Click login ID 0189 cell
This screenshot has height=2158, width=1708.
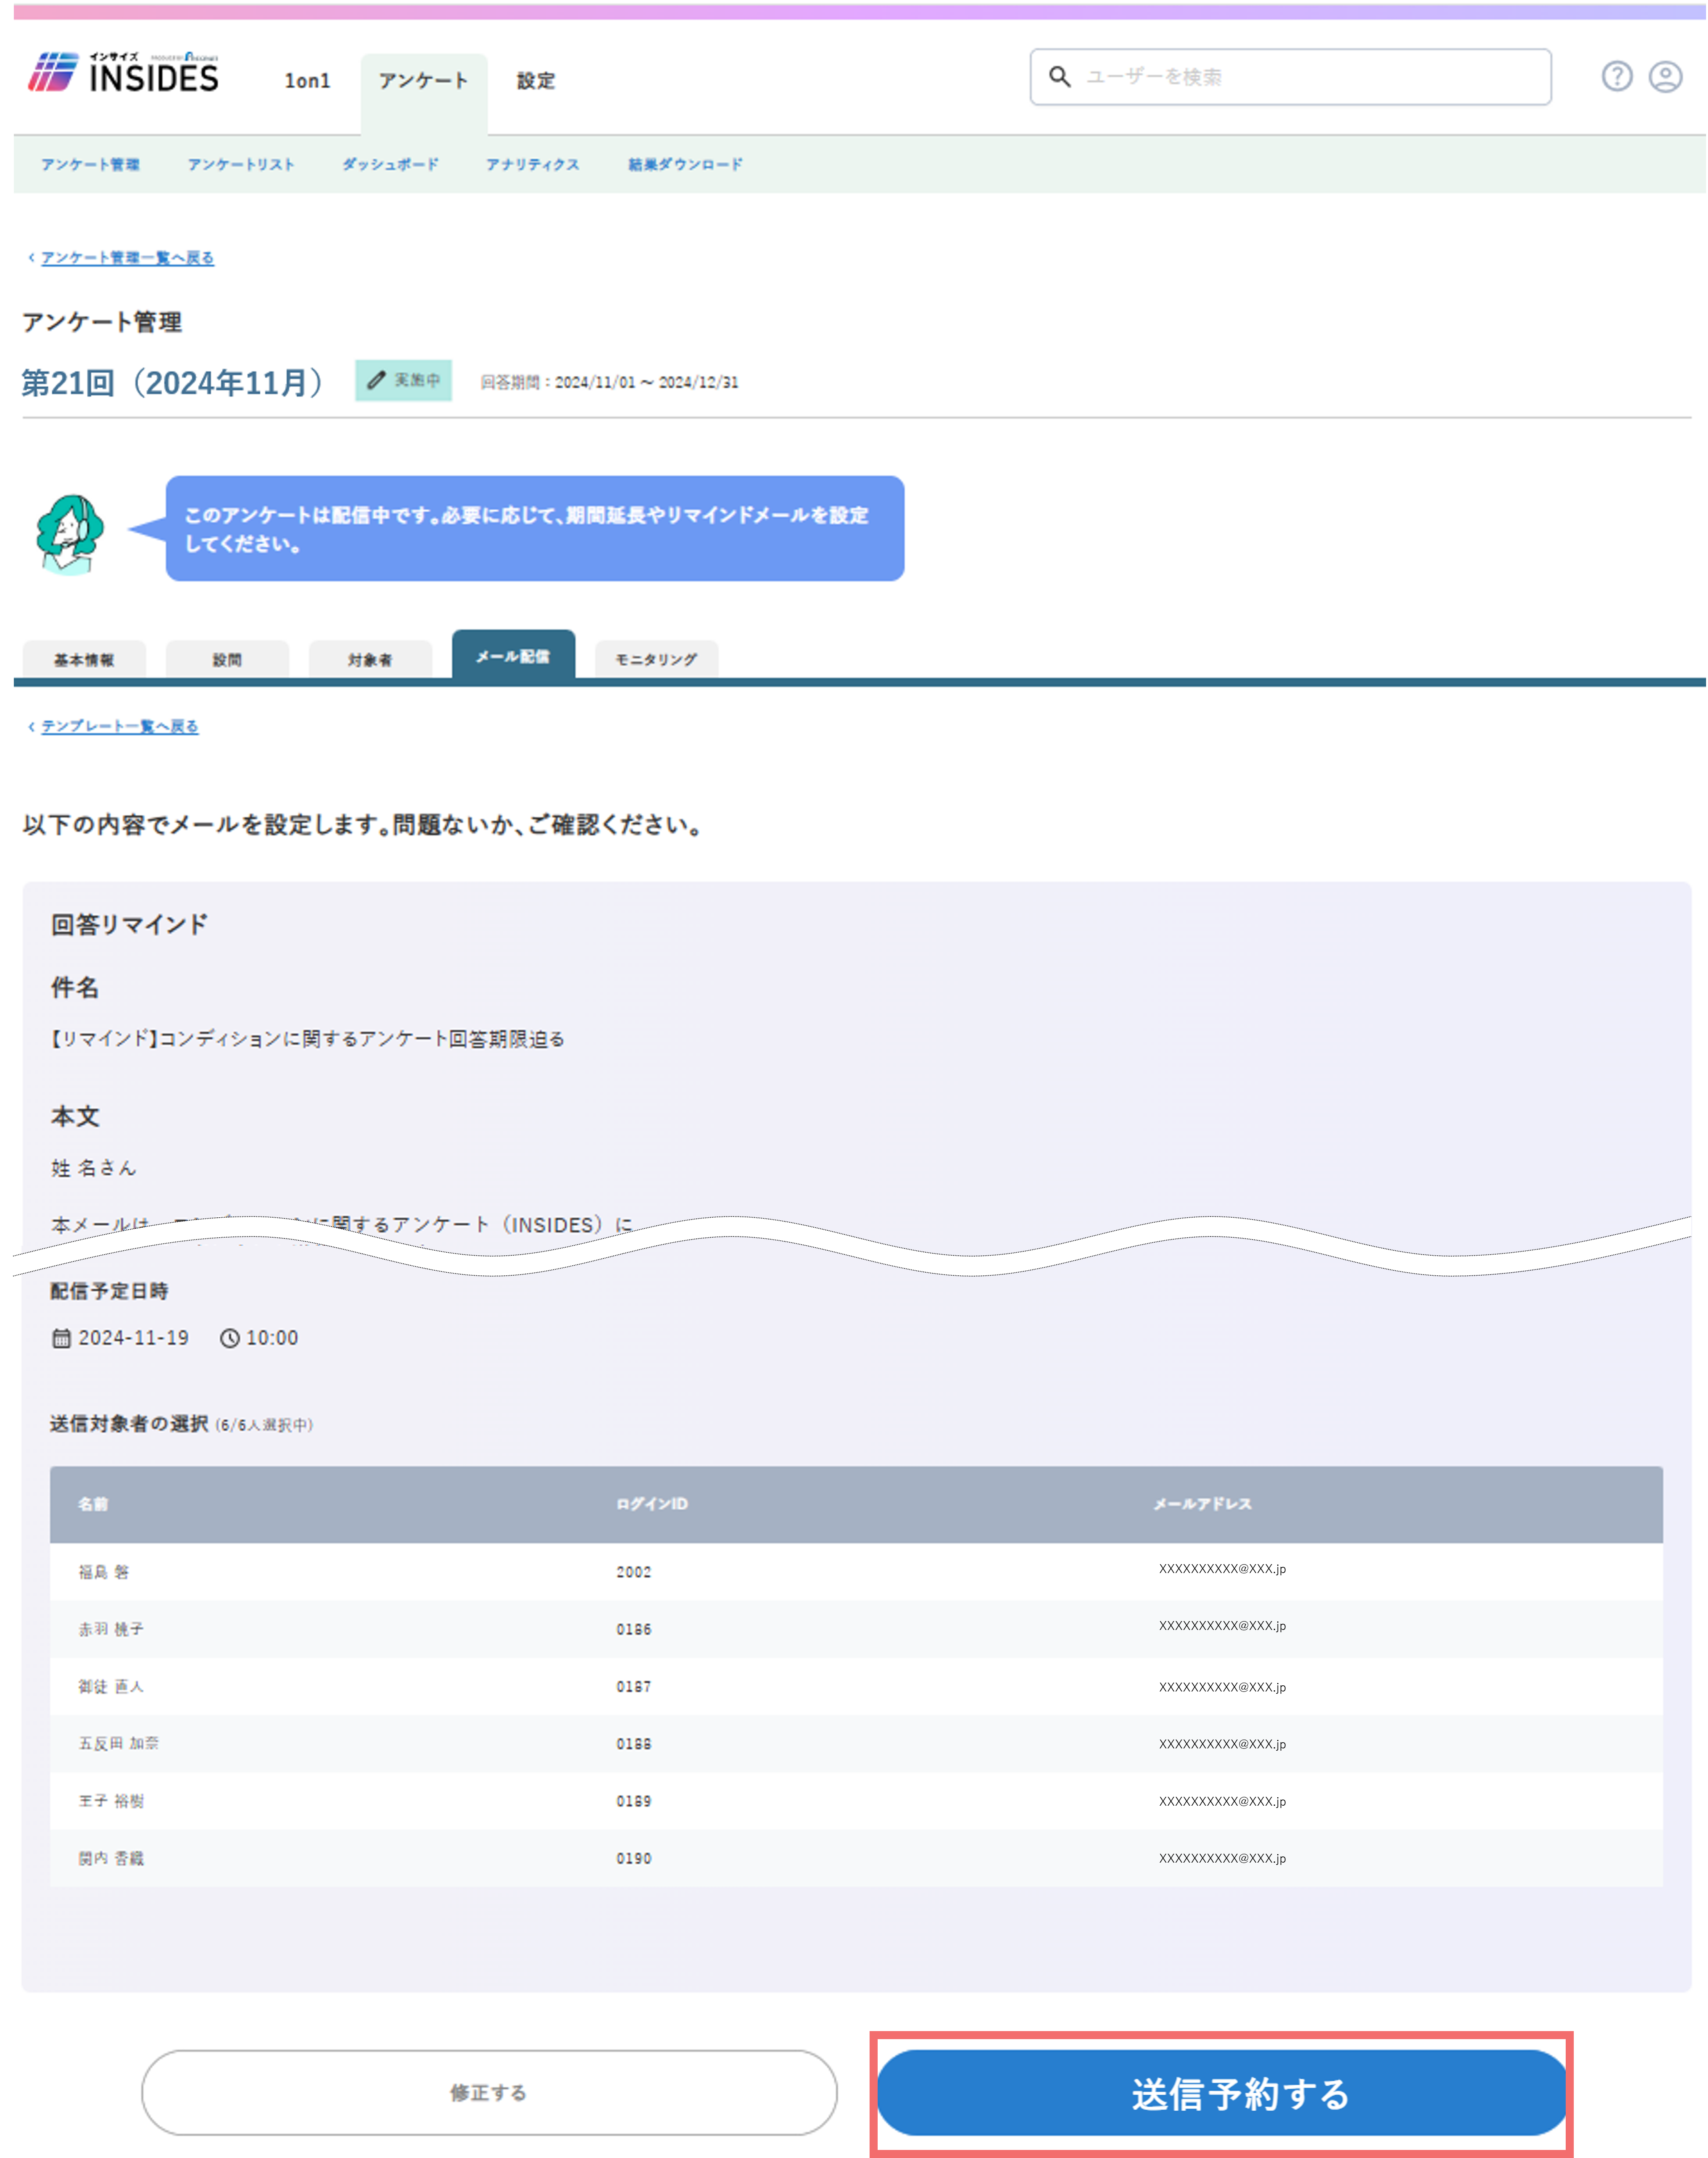pyautogui.click(x=634, y=1801)
